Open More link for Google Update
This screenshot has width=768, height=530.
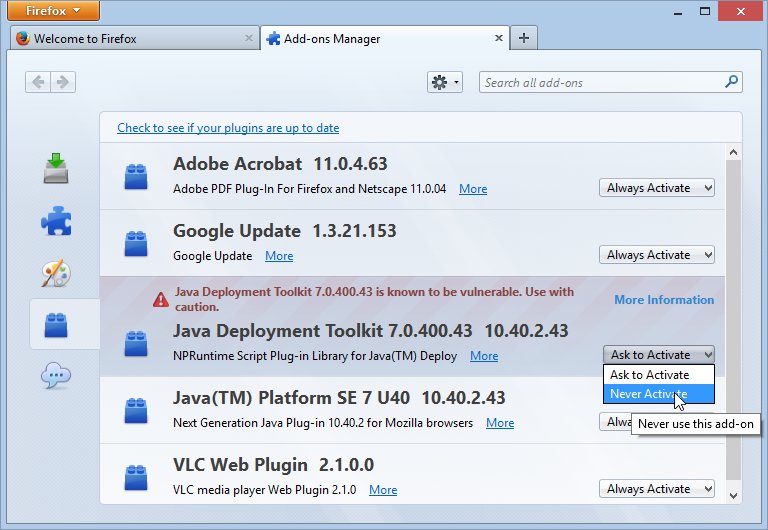[x=279, y=256]
